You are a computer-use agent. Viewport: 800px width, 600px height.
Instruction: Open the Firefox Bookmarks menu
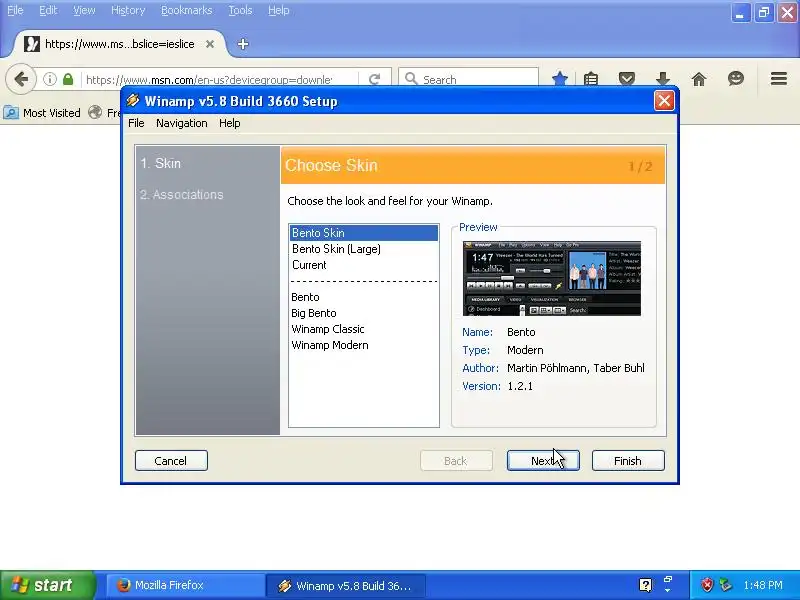(x=186, y=10)
